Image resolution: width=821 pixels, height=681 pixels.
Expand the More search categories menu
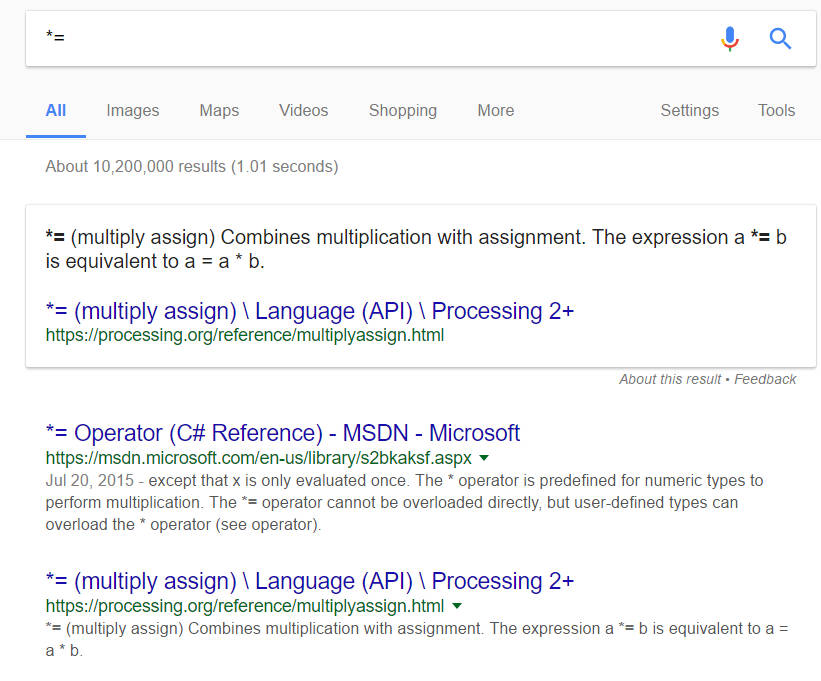tap(495, 110)
